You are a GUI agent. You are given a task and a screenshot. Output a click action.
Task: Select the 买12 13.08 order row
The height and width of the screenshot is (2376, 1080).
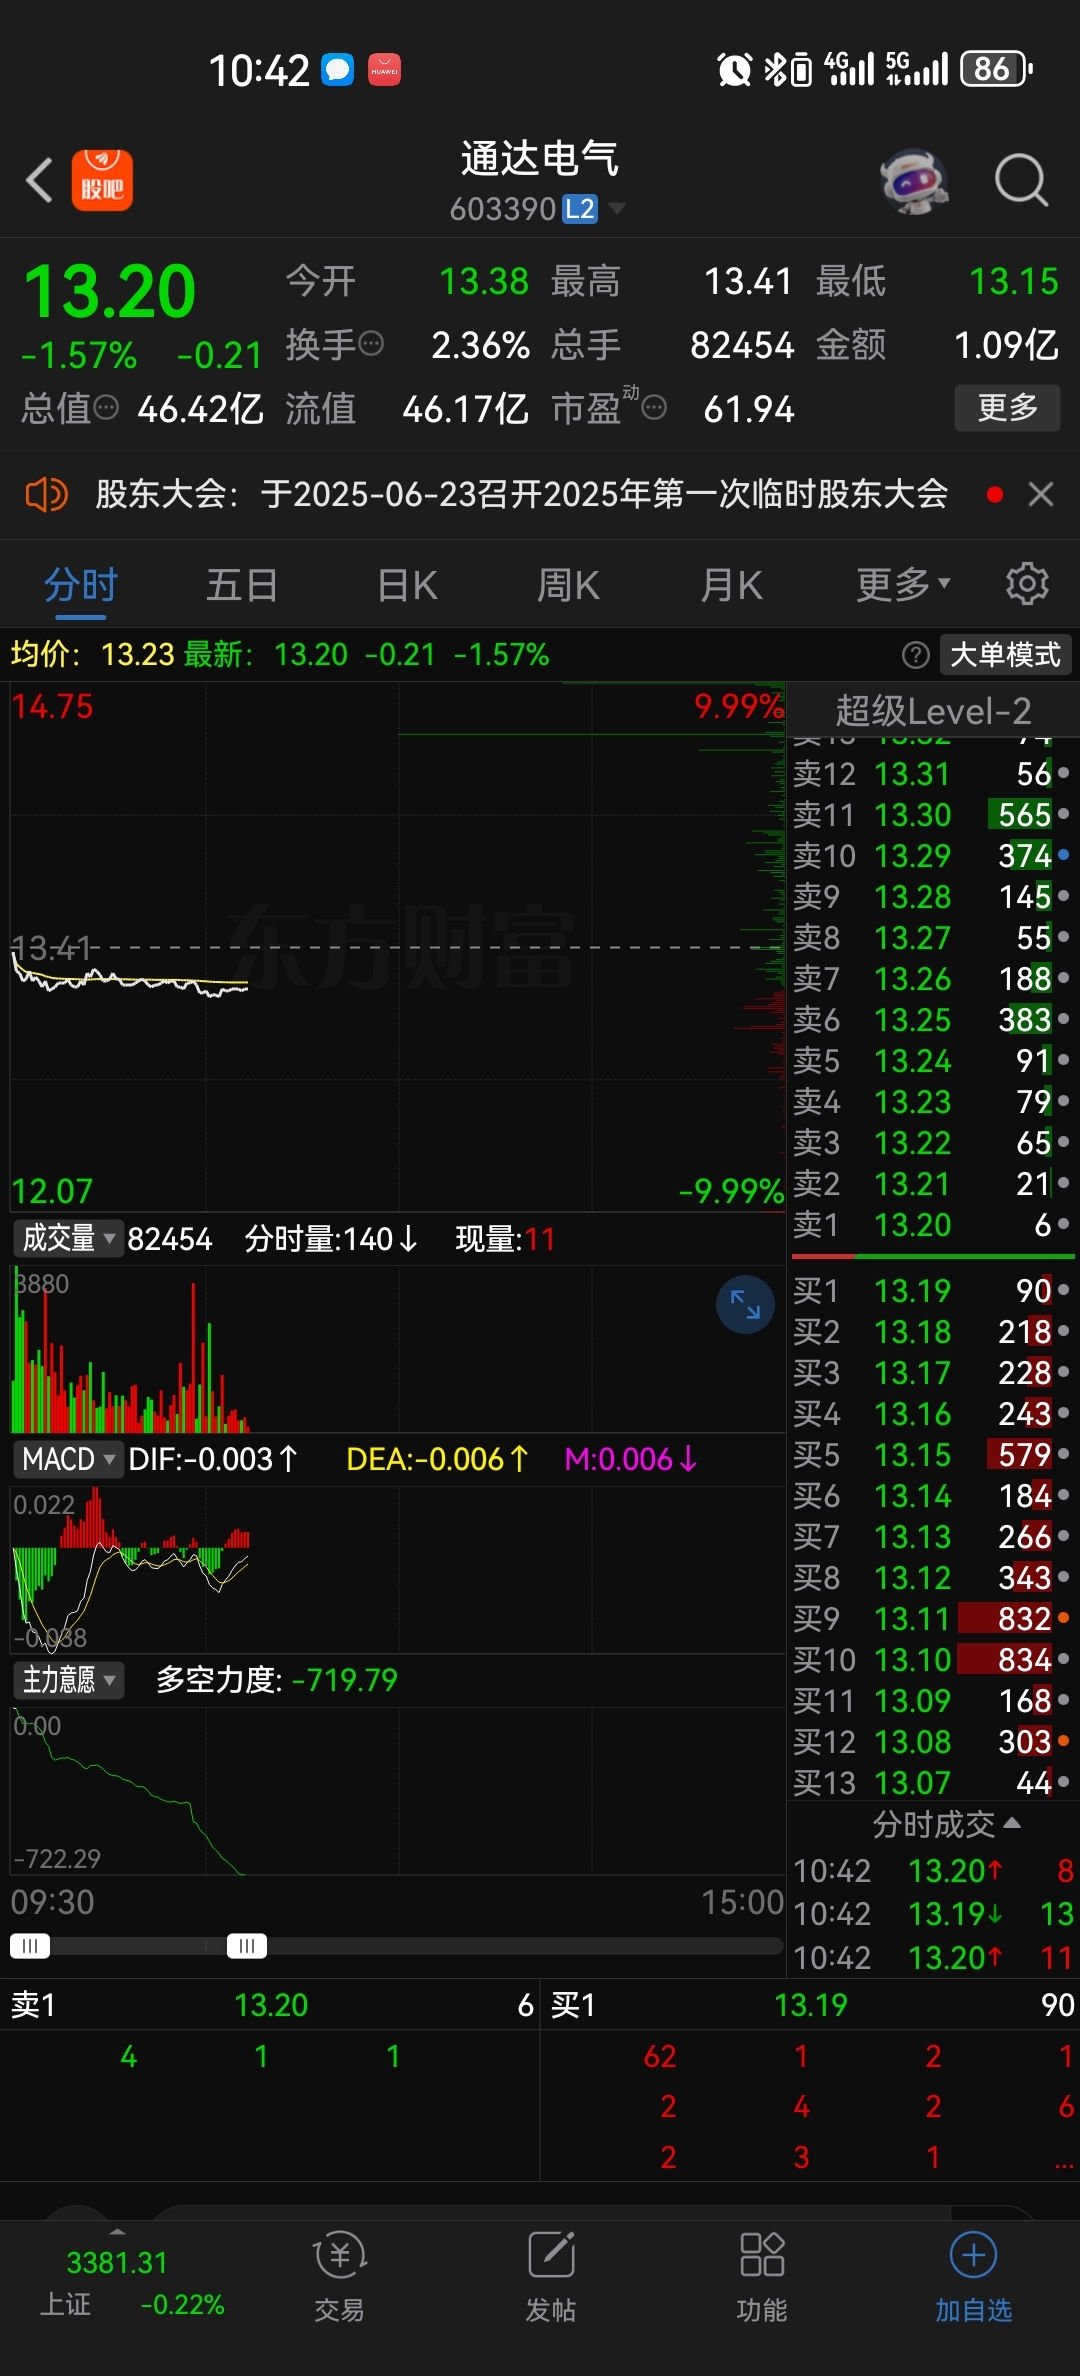(x=933, y=1742)
